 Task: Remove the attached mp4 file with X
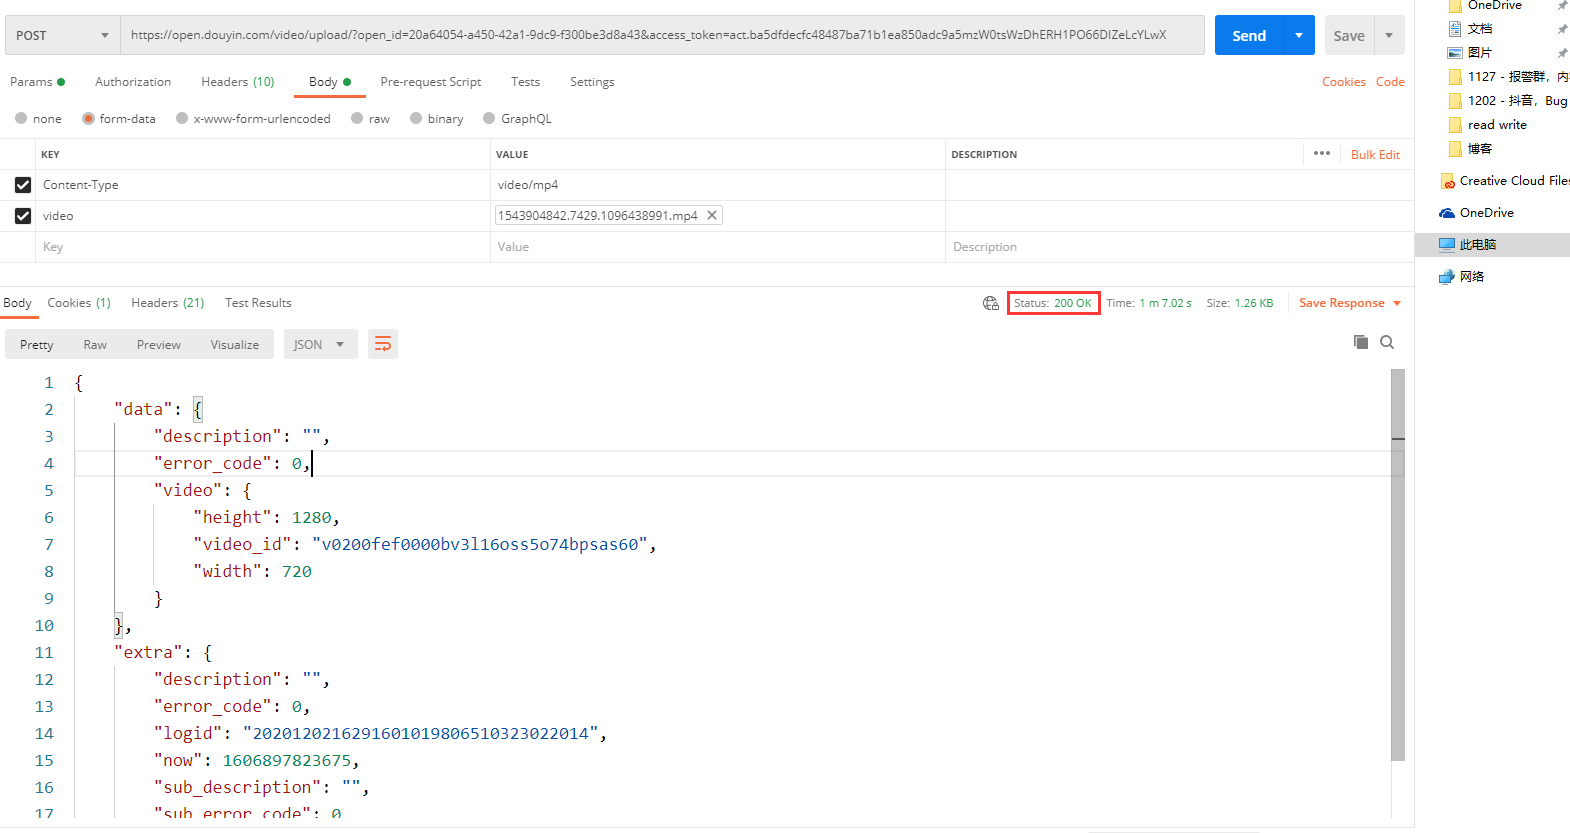[x=712, y=215]
